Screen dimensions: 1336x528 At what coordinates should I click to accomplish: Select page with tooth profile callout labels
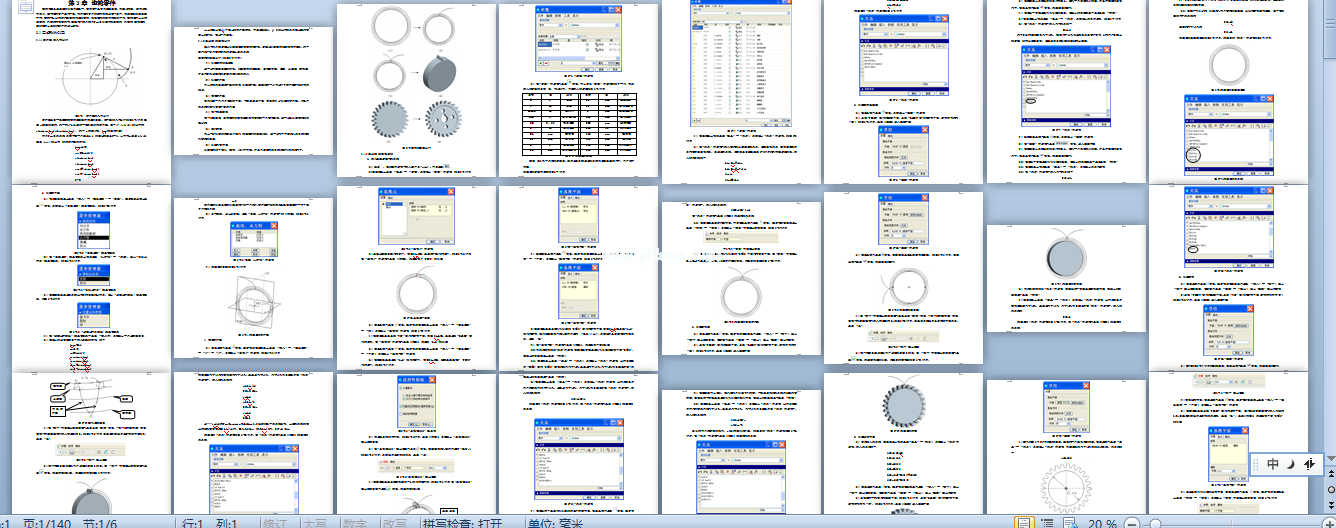[92, 444]
